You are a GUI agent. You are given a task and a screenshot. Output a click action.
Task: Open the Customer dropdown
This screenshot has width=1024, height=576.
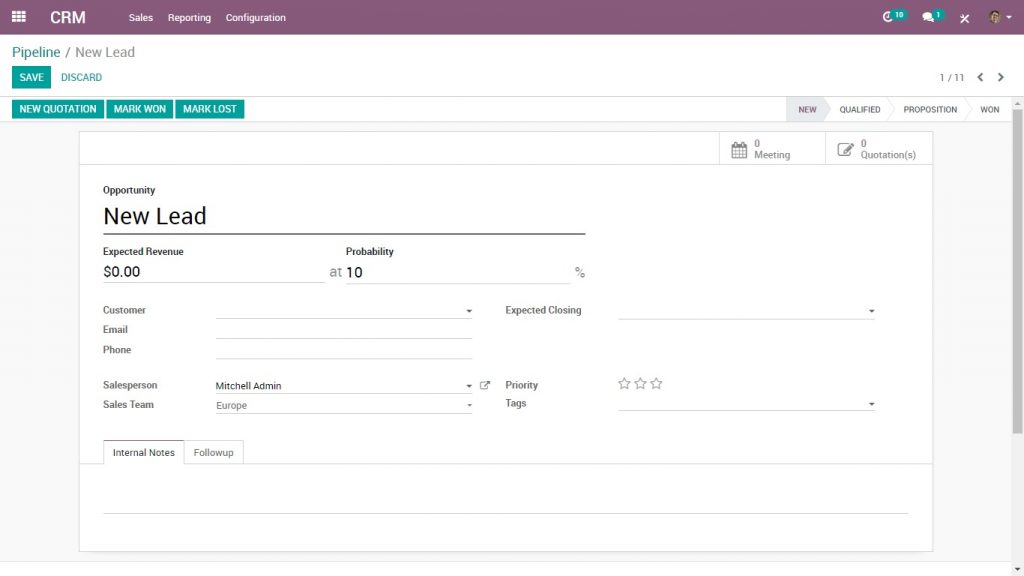[467, 310]
